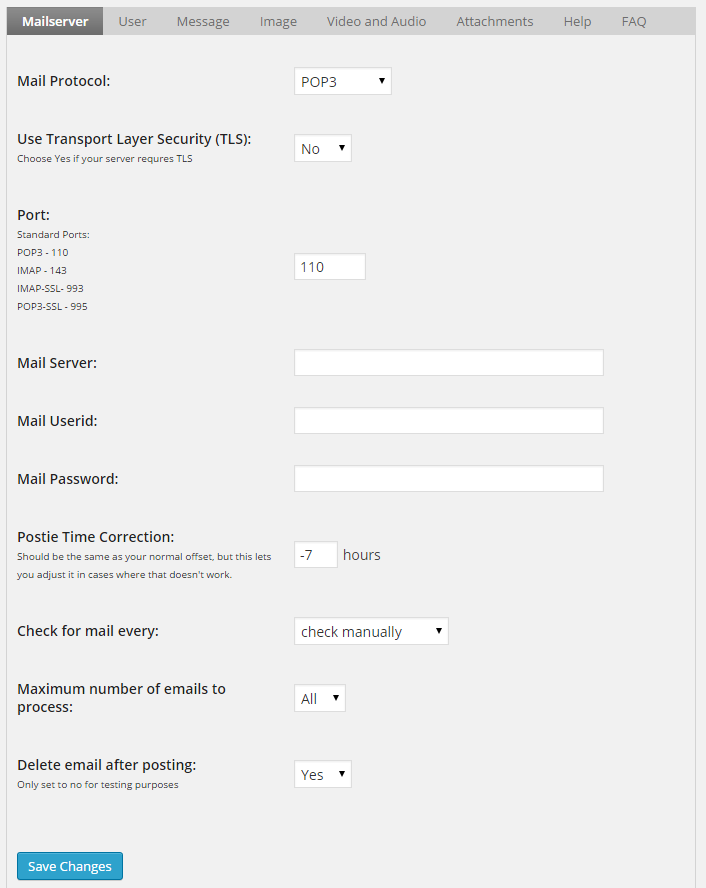706x888 pixels.
Task: Click the Mail Protocol label text
Action: (64, 81)
